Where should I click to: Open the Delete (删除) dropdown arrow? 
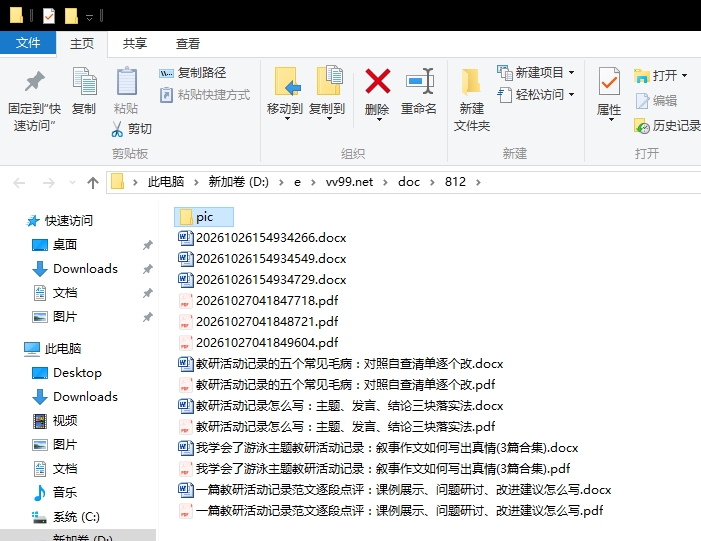pyautogui.click(x=379, y=119)
